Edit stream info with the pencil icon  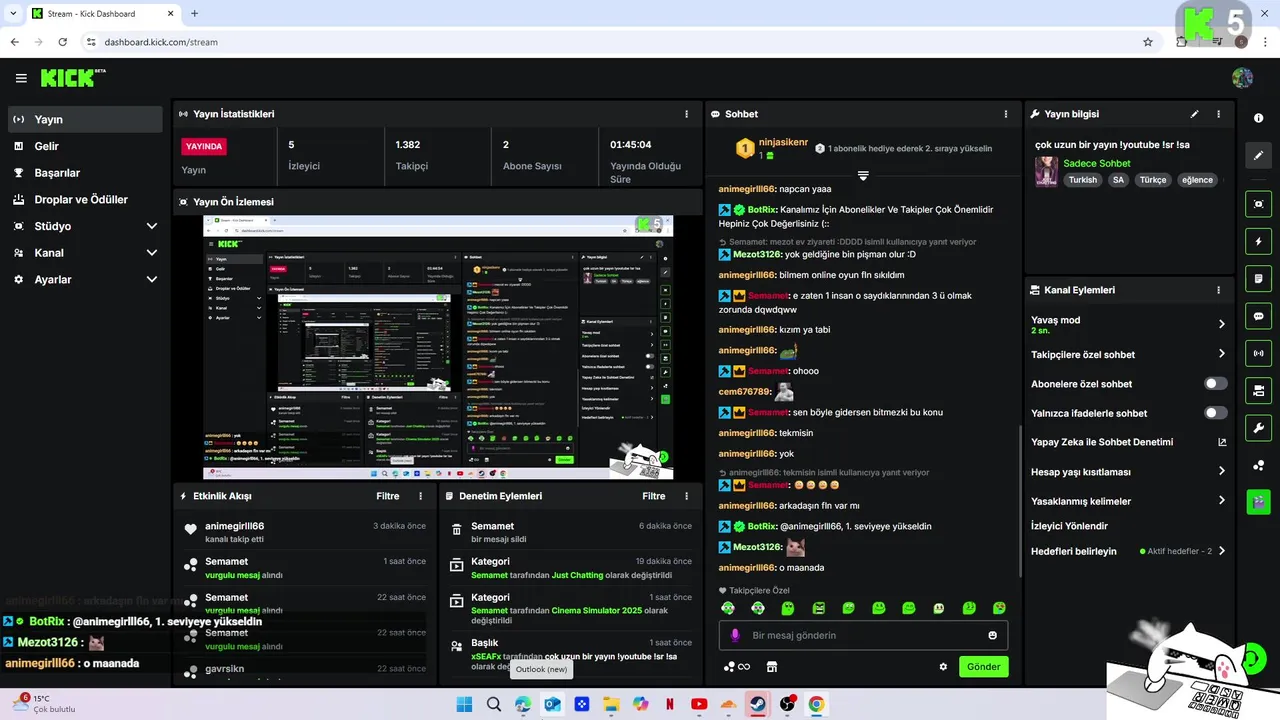1194,114
